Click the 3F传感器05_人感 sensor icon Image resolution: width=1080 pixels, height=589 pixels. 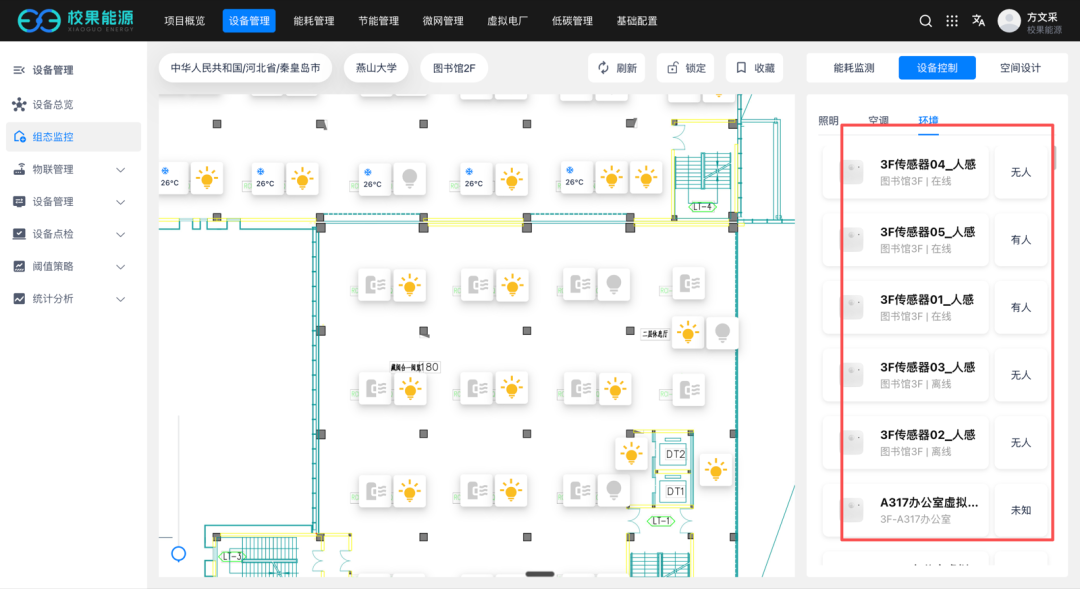point(853,239)
